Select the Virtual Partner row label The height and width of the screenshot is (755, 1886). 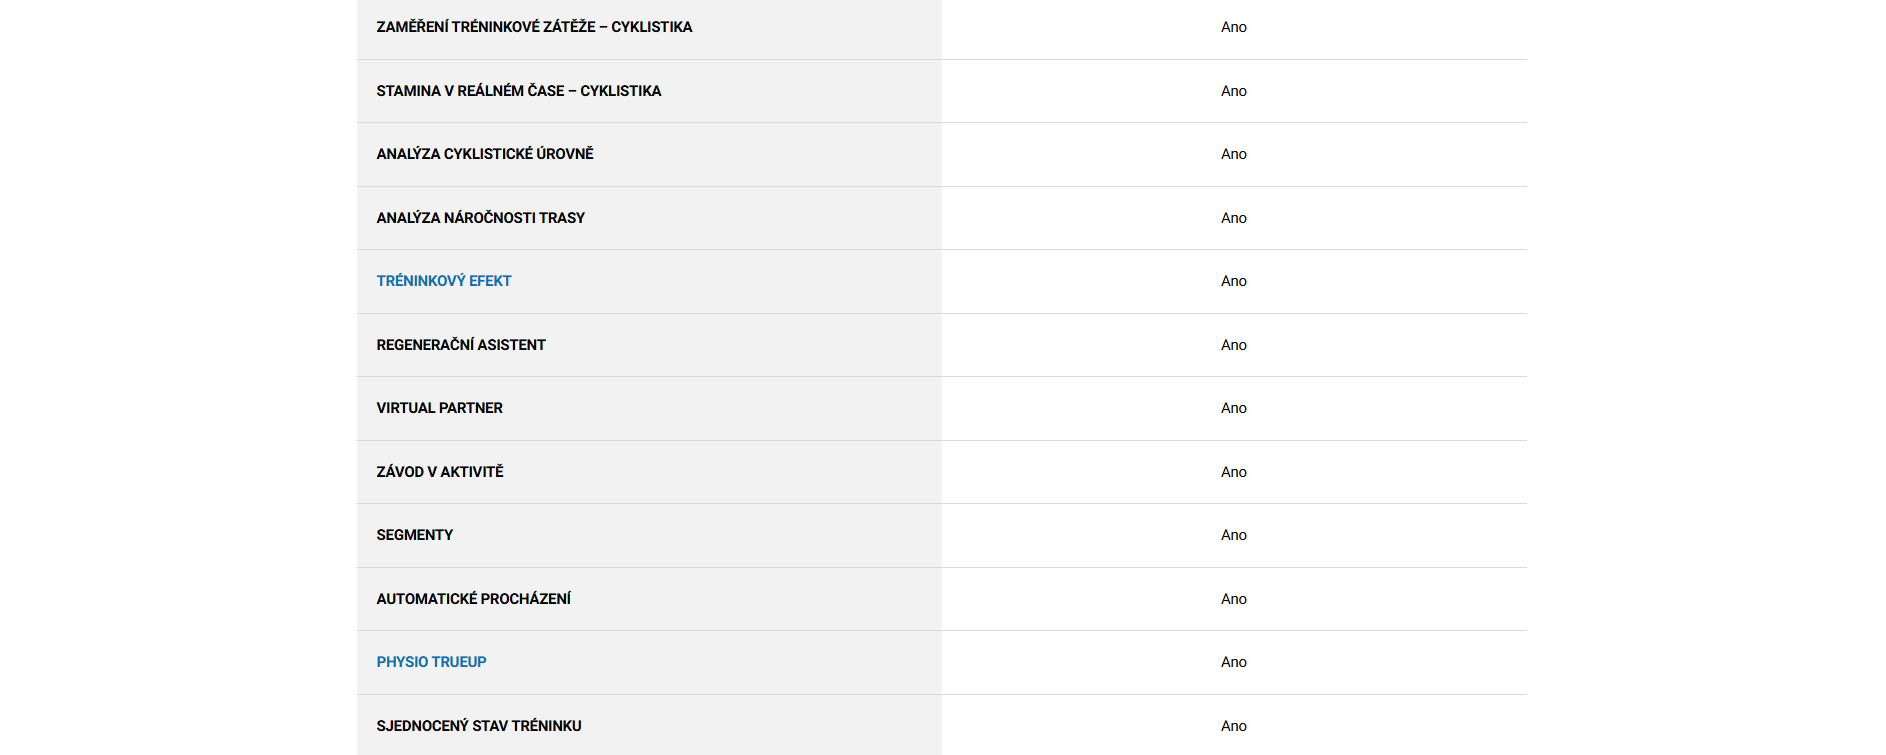[439, 408]
